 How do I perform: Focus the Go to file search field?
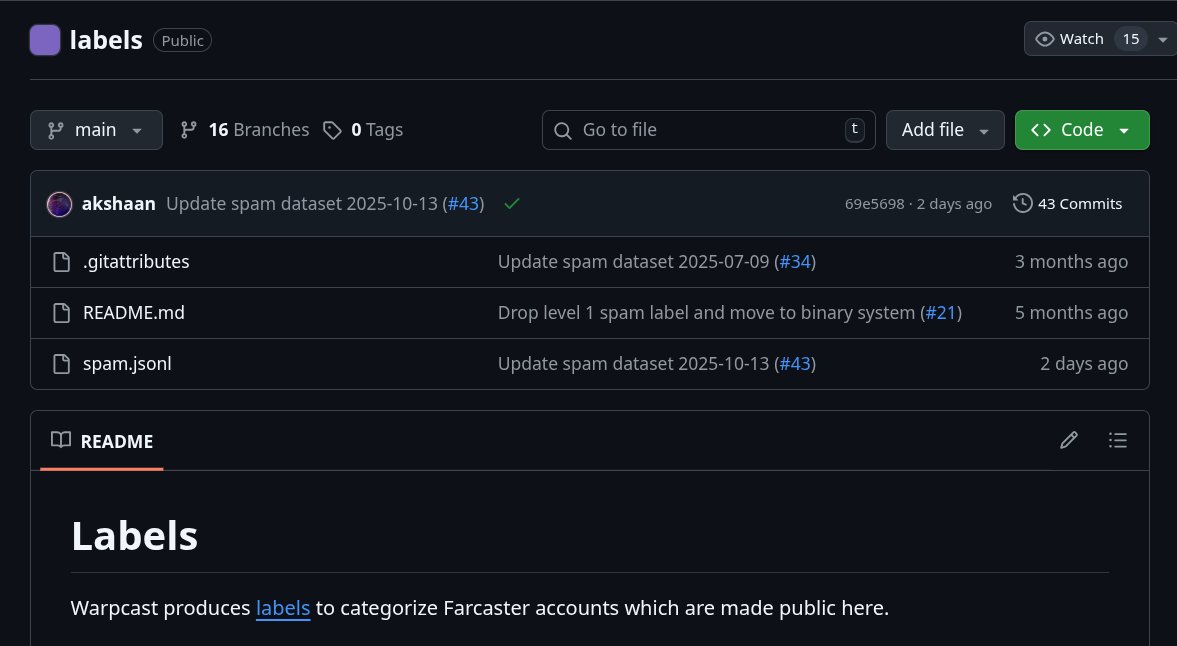coord(709,130)
